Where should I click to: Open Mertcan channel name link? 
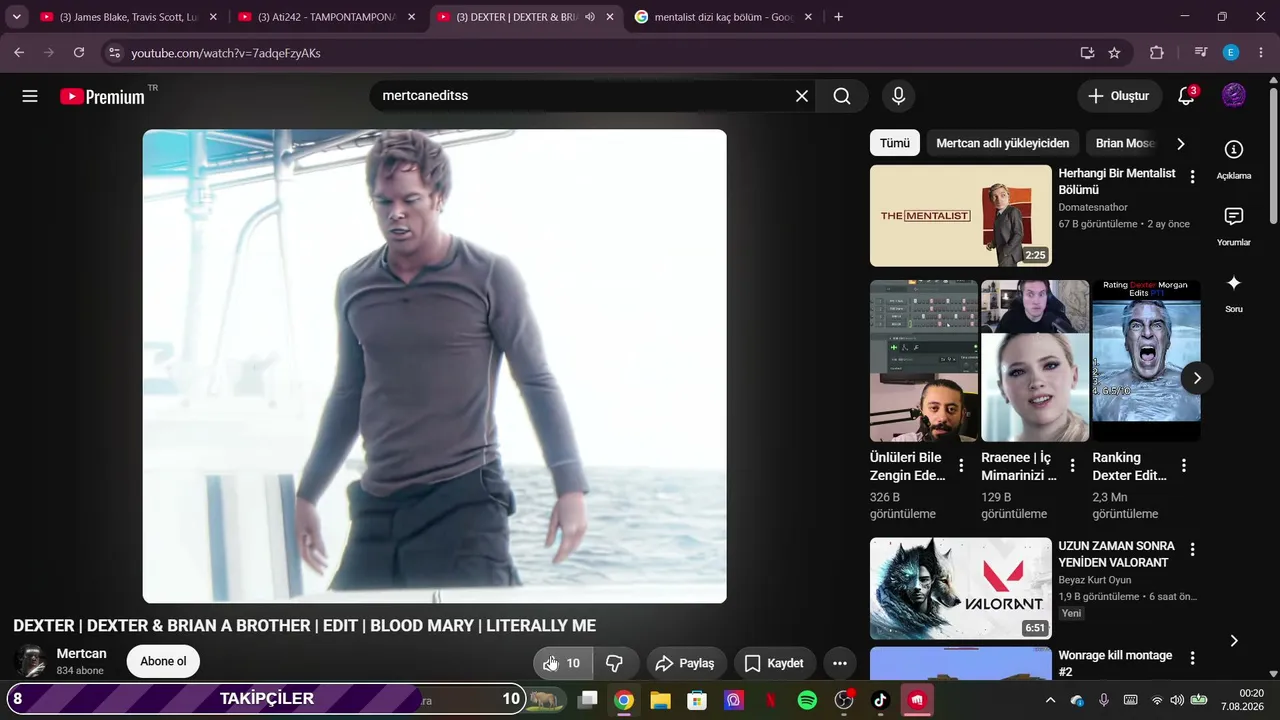pos(82,654)
